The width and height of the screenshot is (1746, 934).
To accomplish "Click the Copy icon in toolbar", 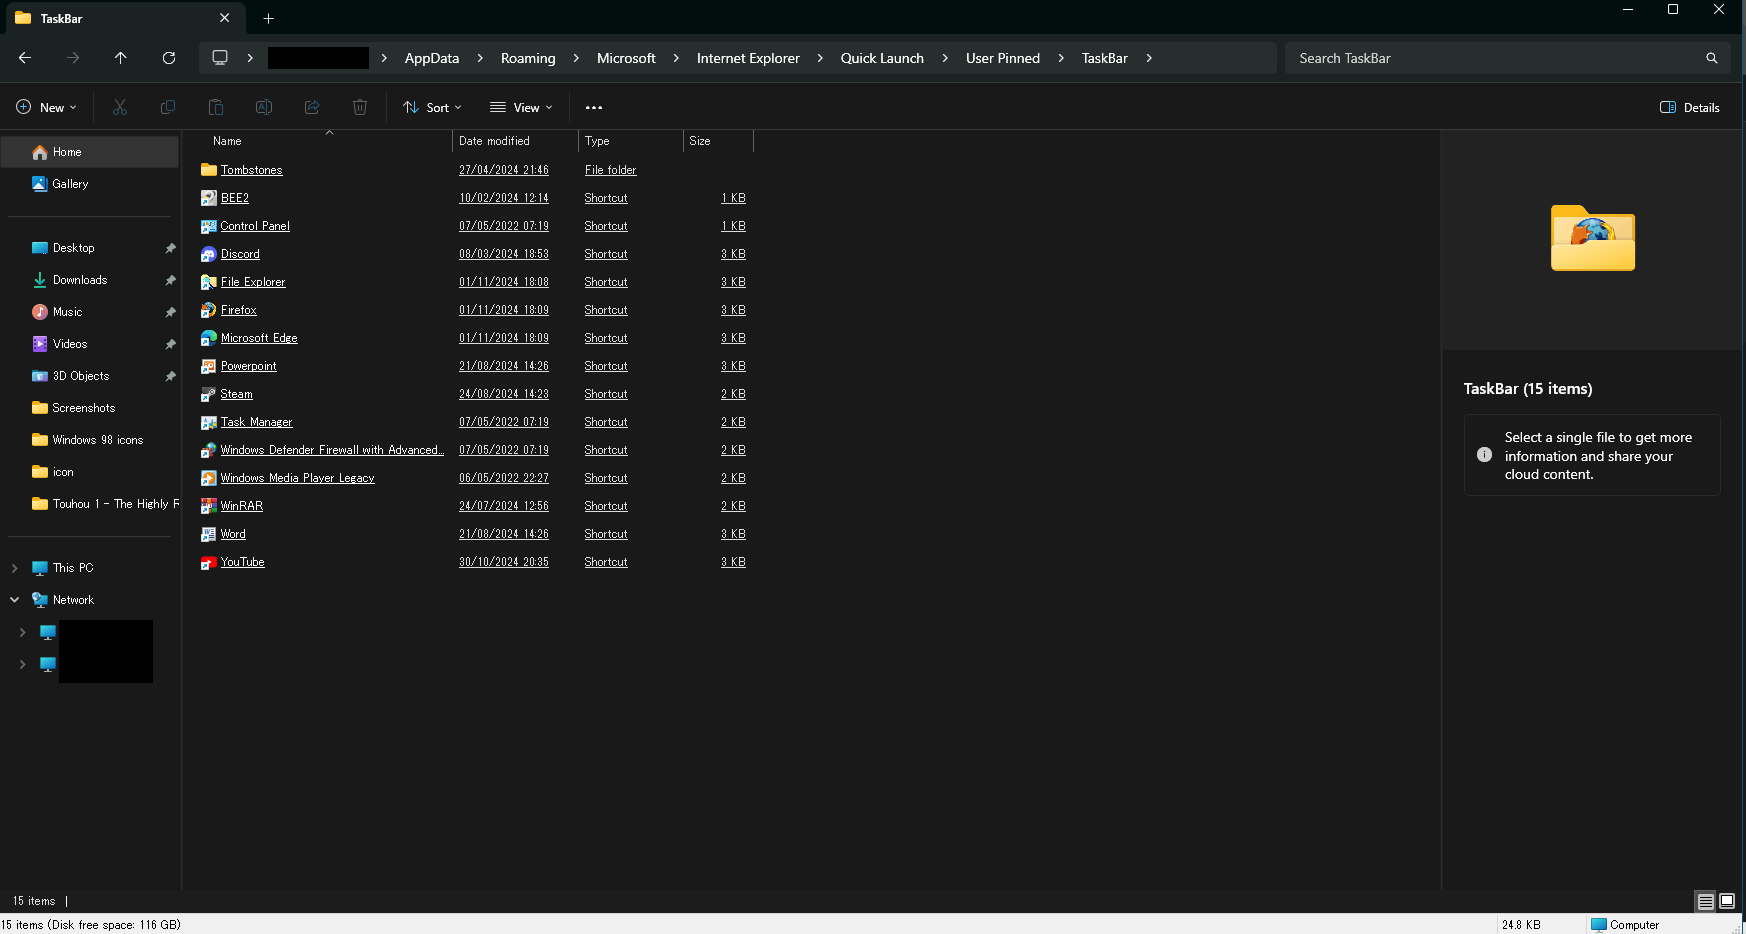I will pyautogui.click(x=168, y=107).
